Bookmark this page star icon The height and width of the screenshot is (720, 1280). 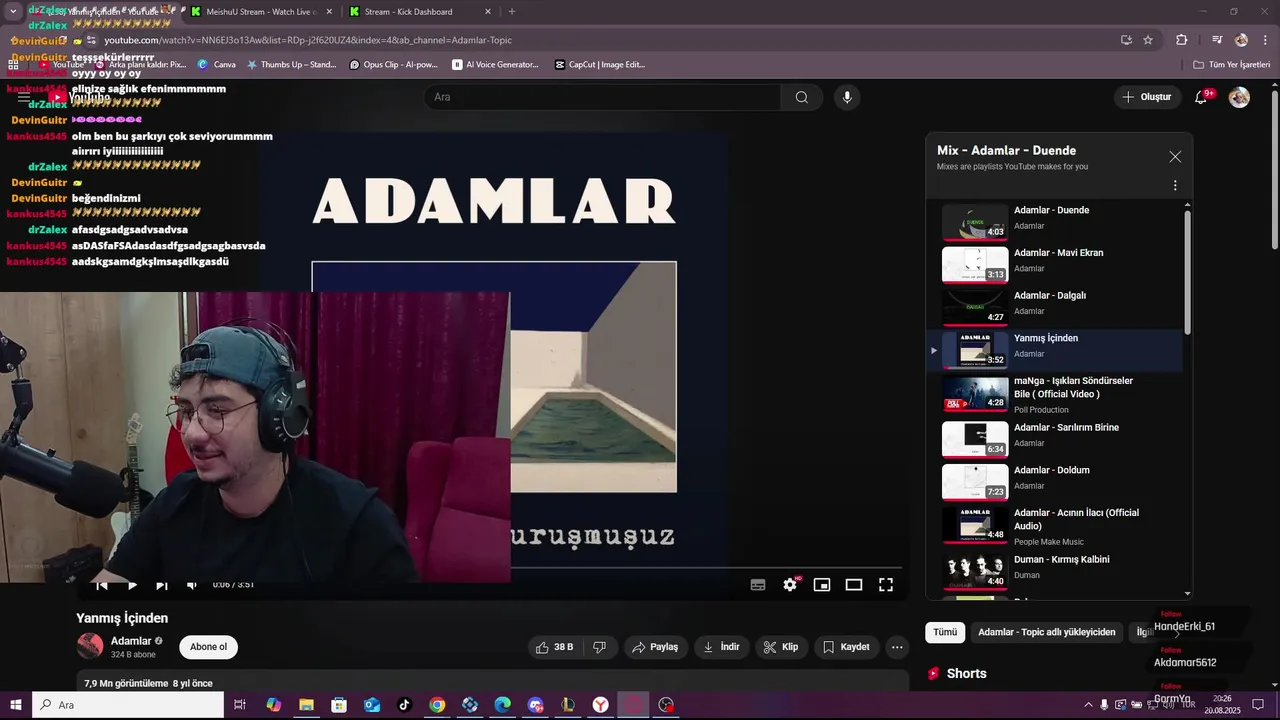[x=1148, y=40]
